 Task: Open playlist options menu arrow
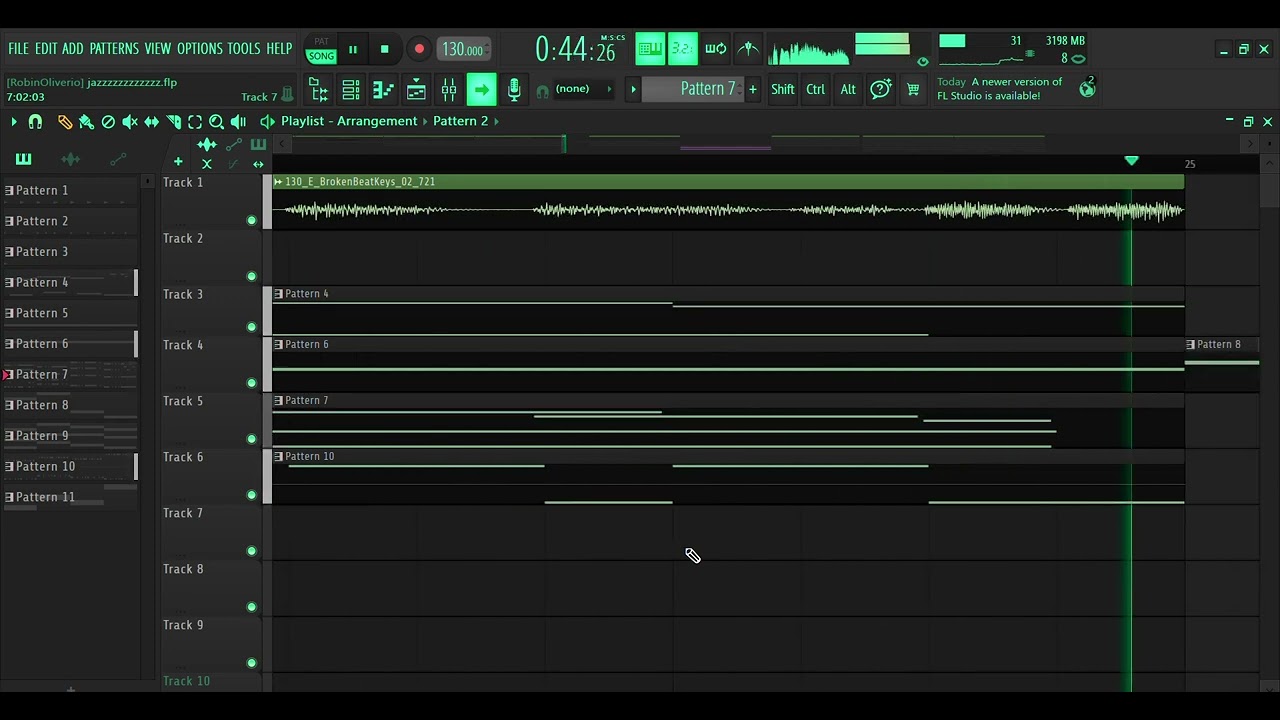click(x=14, y=122)
